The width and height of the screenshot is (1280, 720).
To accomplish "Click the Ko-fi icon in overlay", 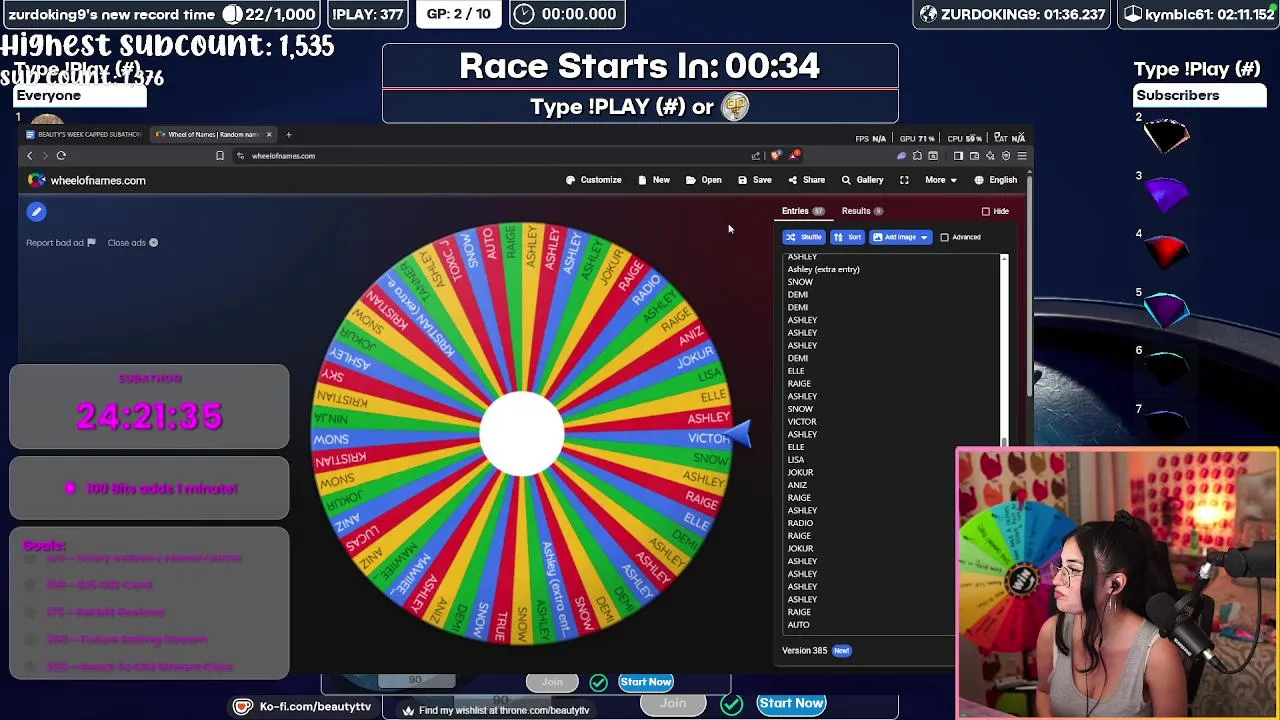I will tap(243, 707).
